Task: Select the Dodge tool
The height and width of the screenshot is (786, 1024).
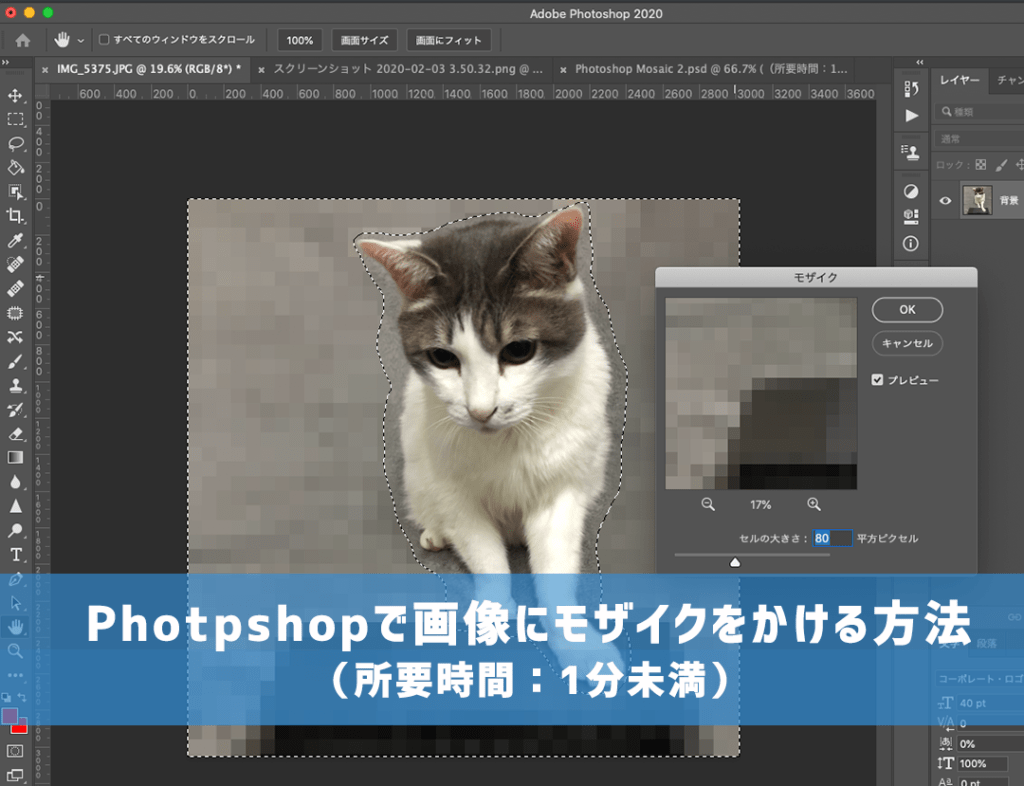Action: pos(15,530)
